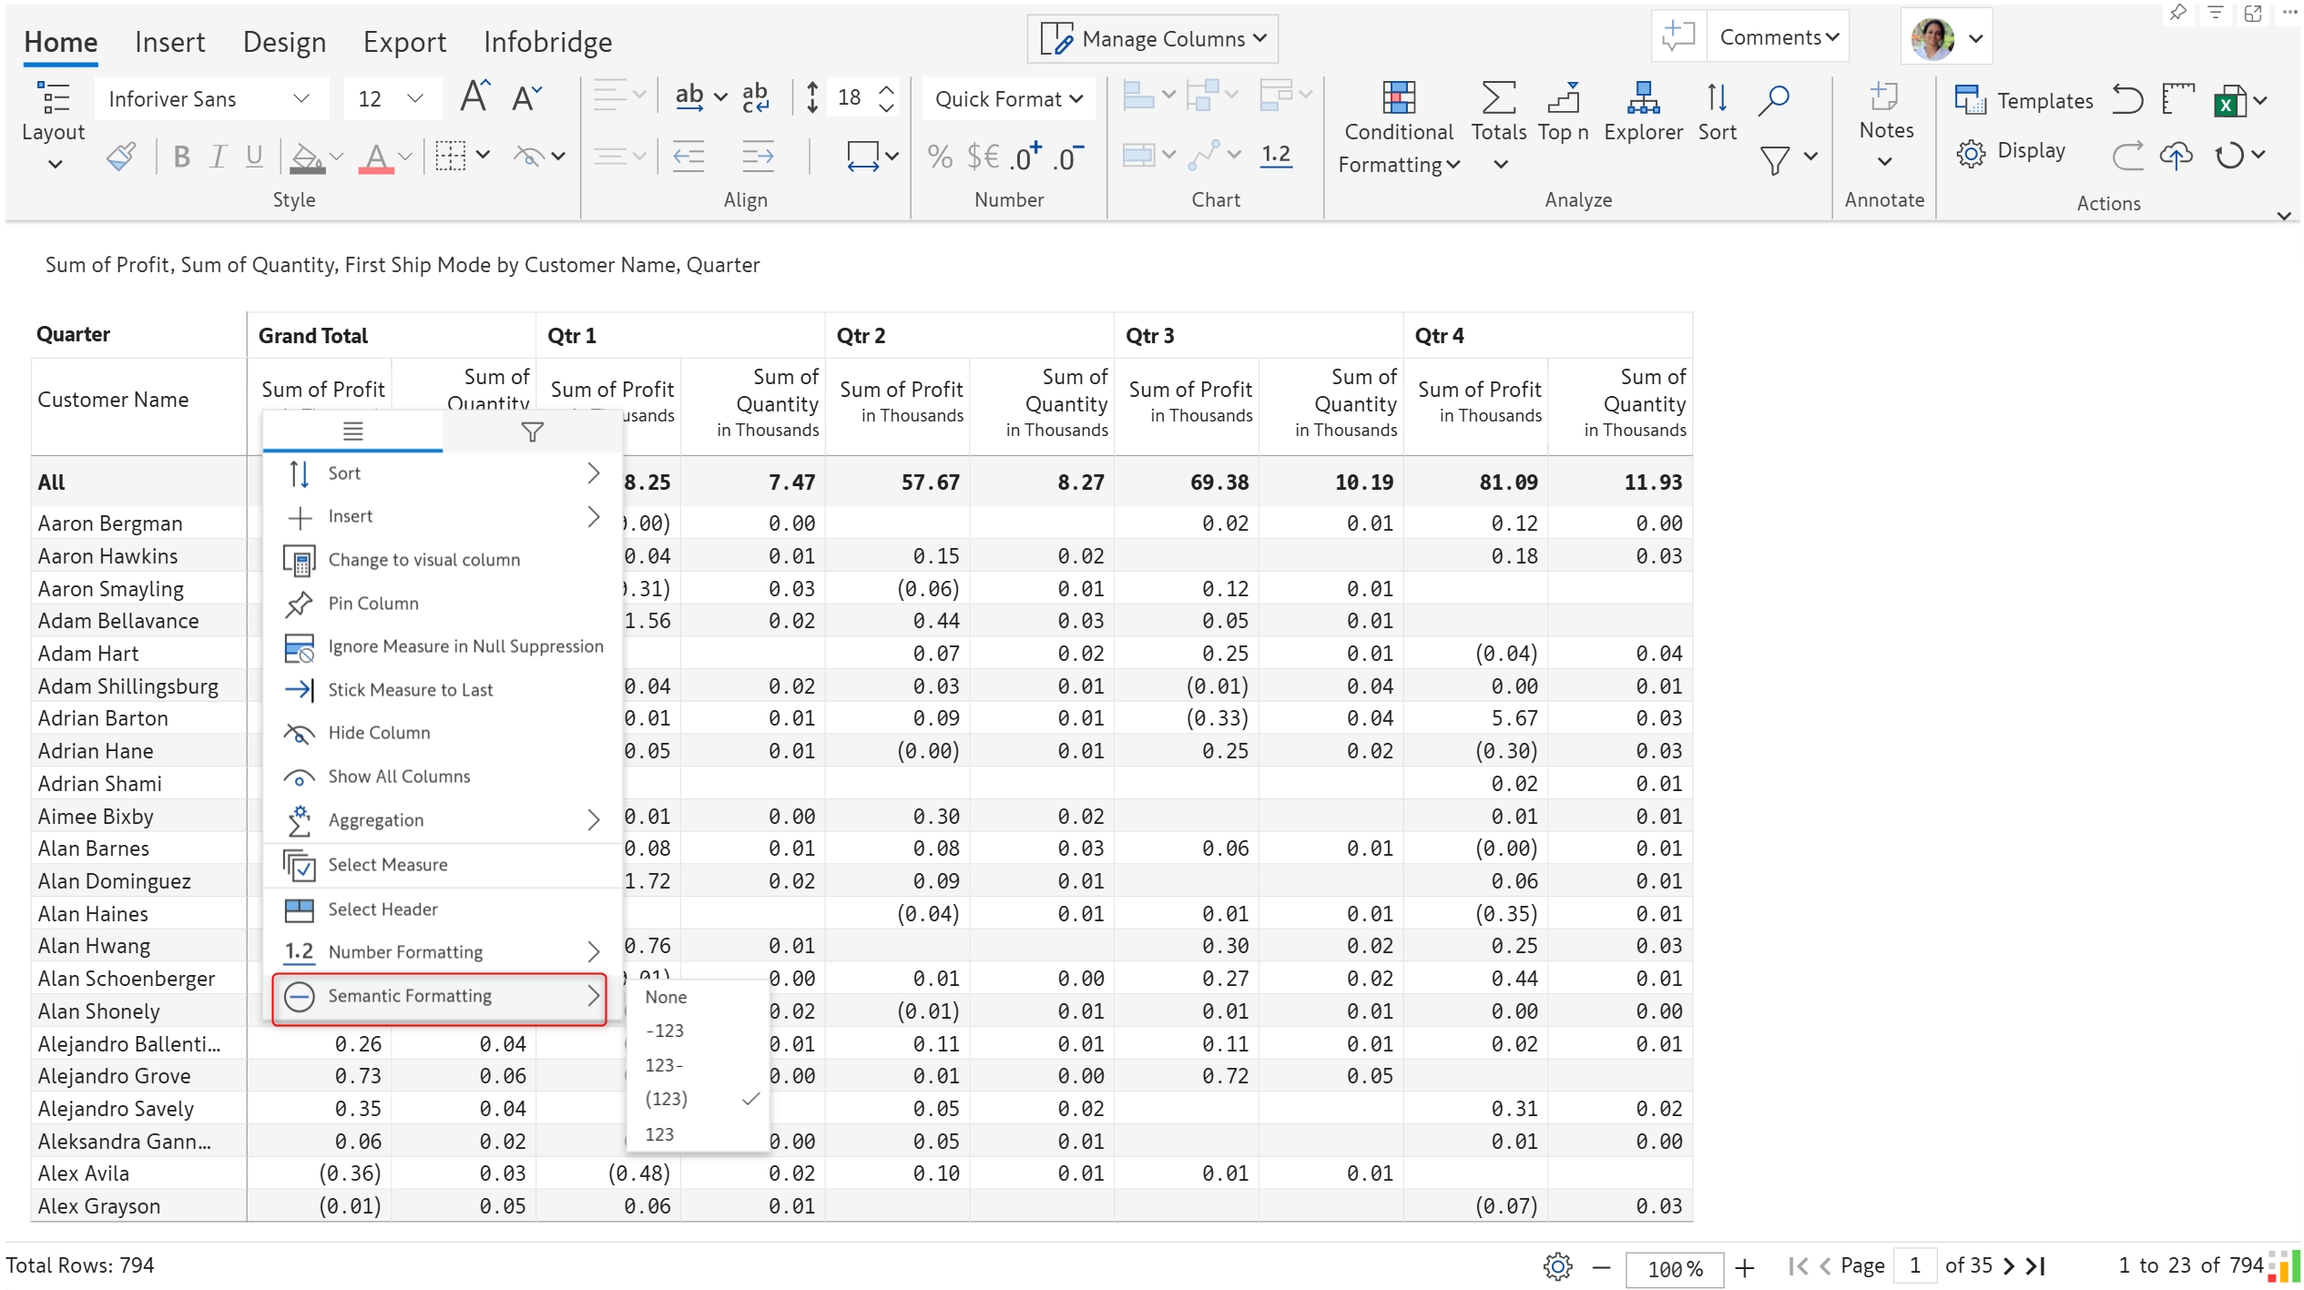Toggle bold text formatting
Image resolution: width=2304 pixels, height=1290 pixels.
tap(181, 157)
